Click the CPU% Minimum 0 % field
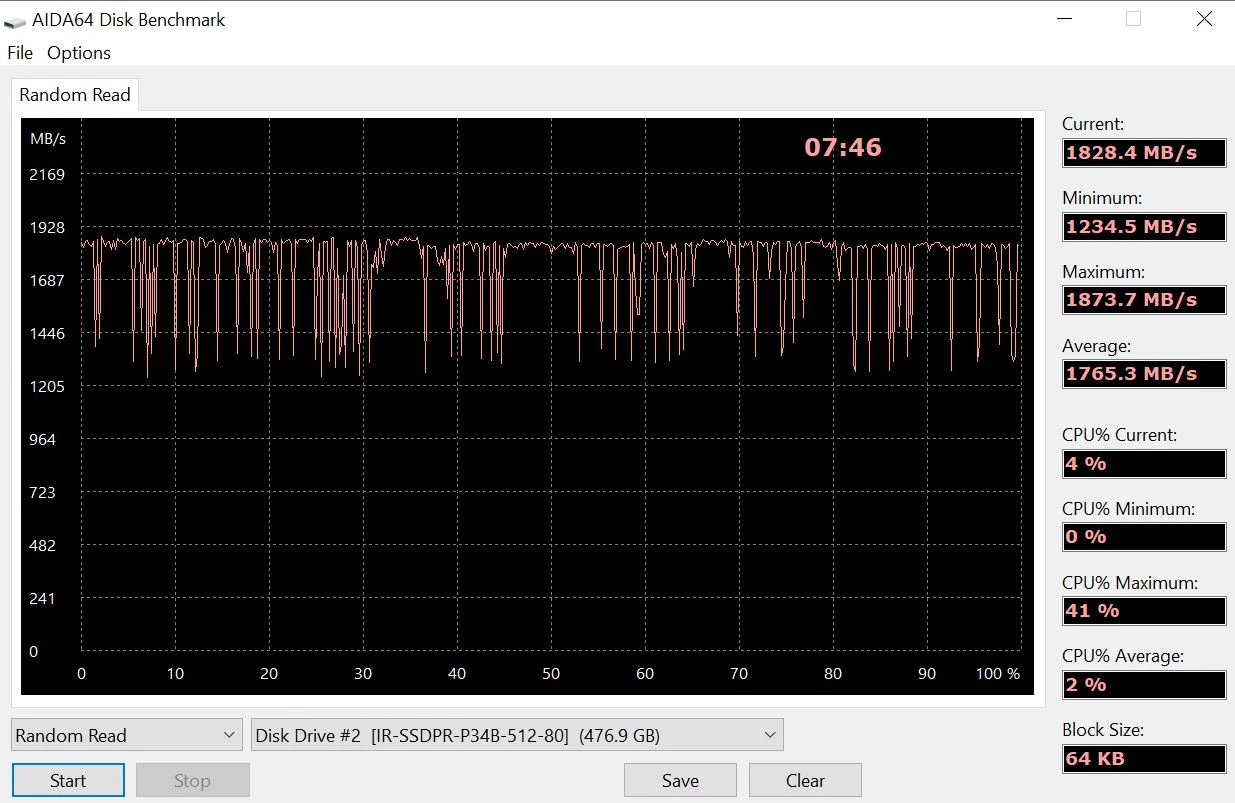 click(x=1144, y=537)
